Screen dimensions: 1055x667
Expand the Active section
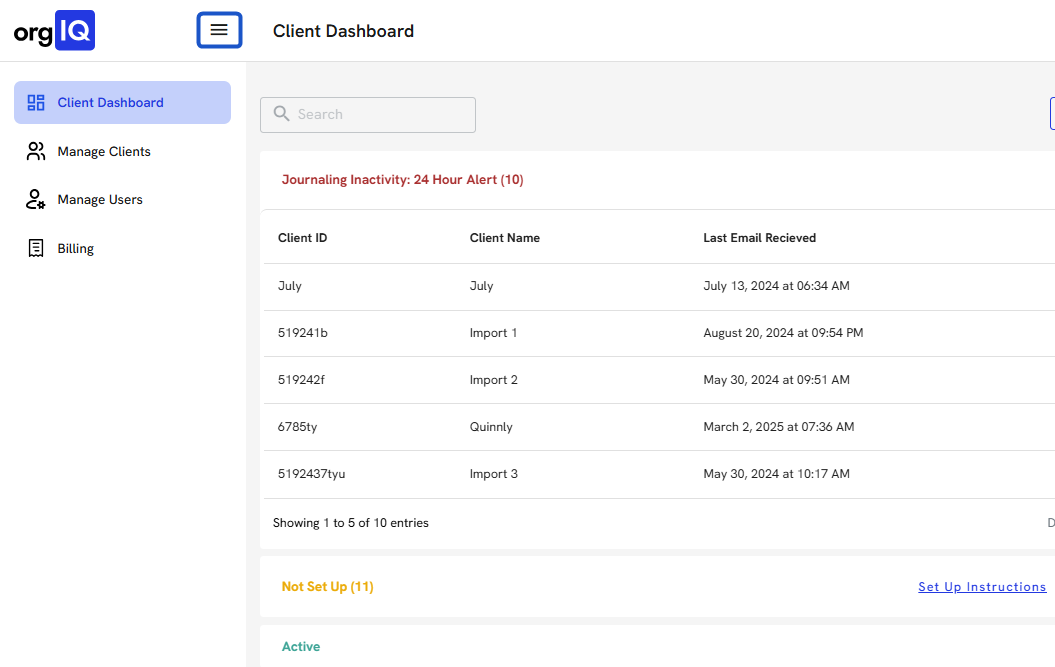point(301,647)
